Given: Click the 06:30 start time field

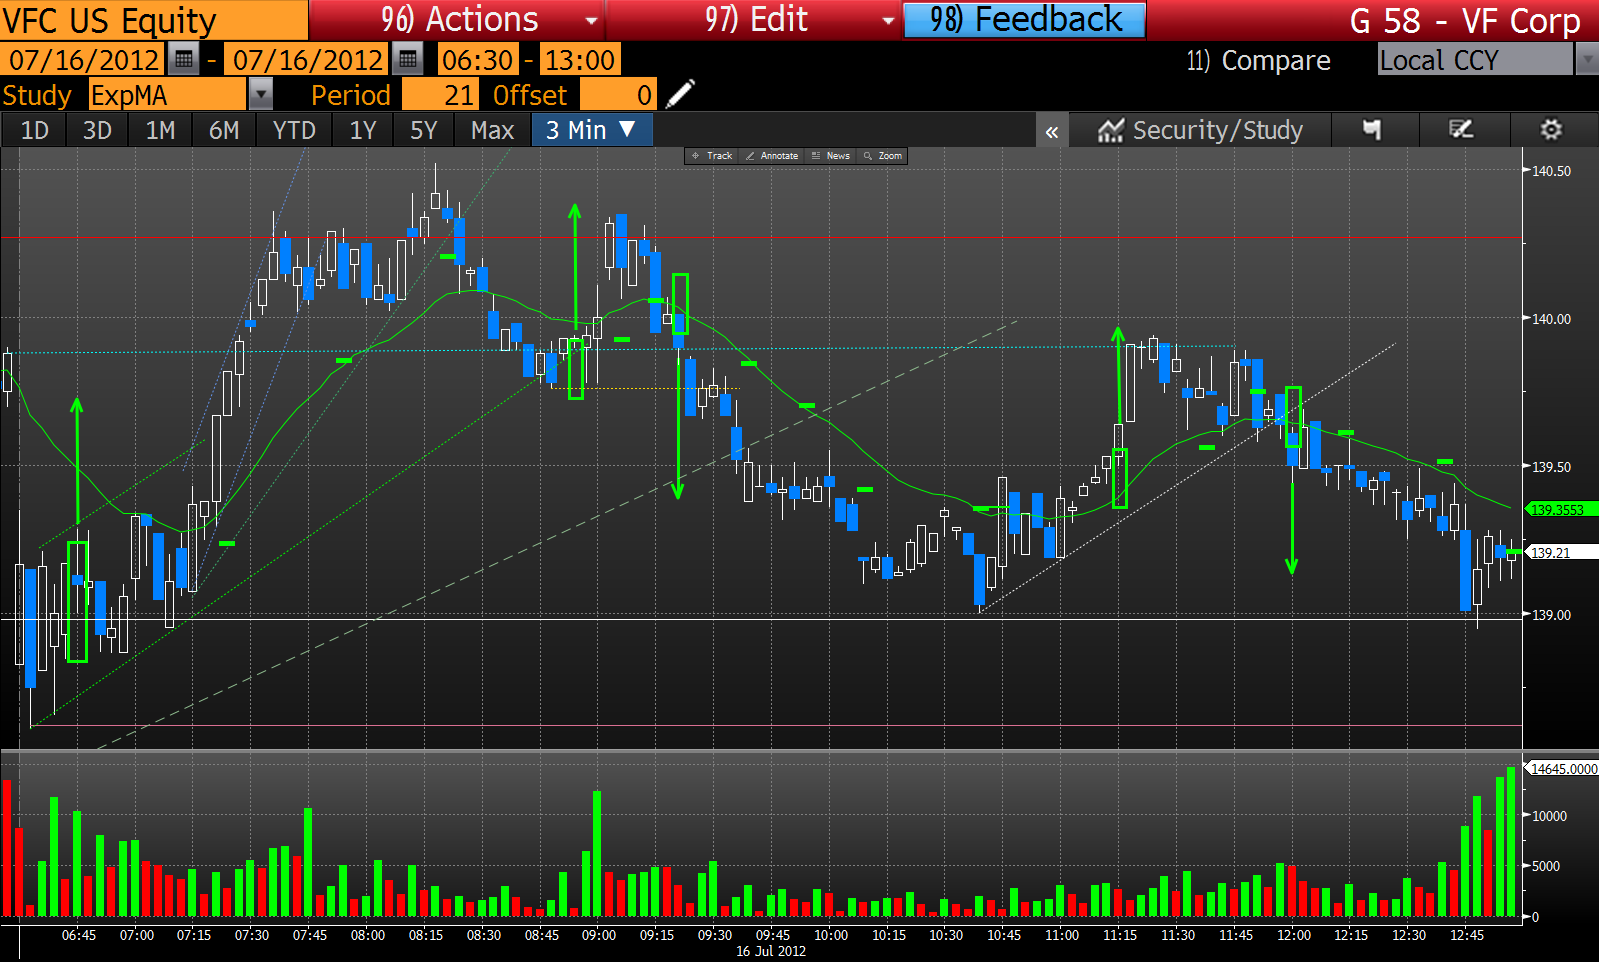Looking at the screenshot, I should click(478, 60).
